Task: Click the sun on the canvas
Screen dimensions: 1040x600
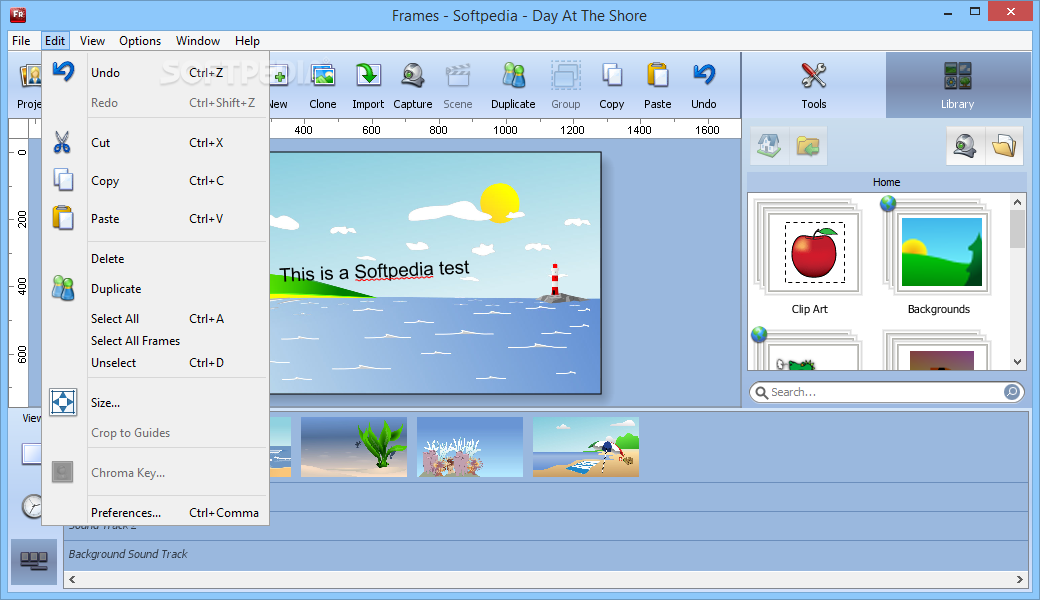Action: 499,202
